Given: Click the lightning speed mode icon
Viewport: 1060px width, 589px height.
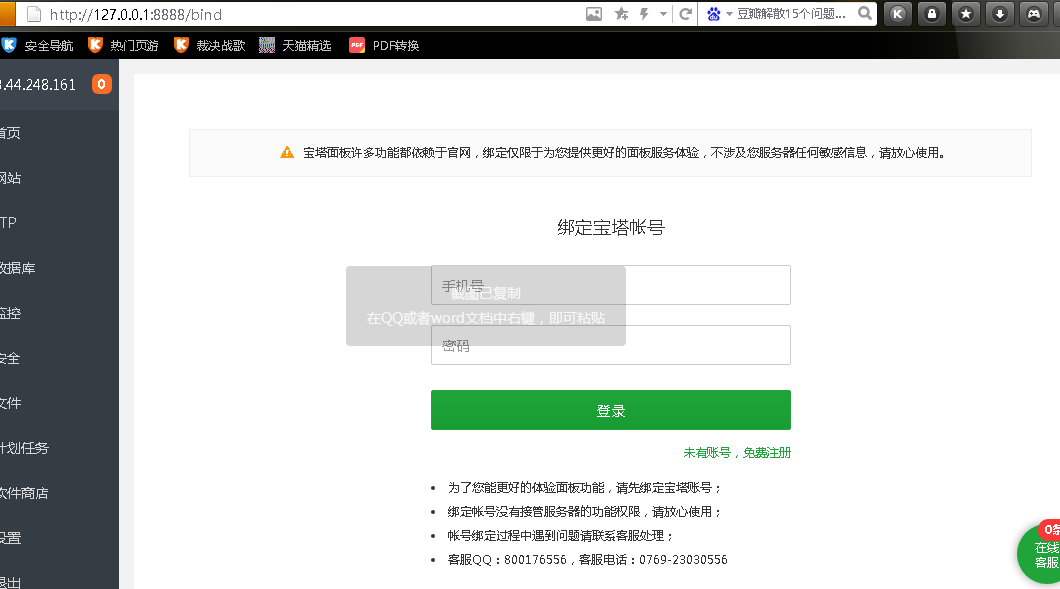Looking at the screenshot, I should [x=644, y=14].
